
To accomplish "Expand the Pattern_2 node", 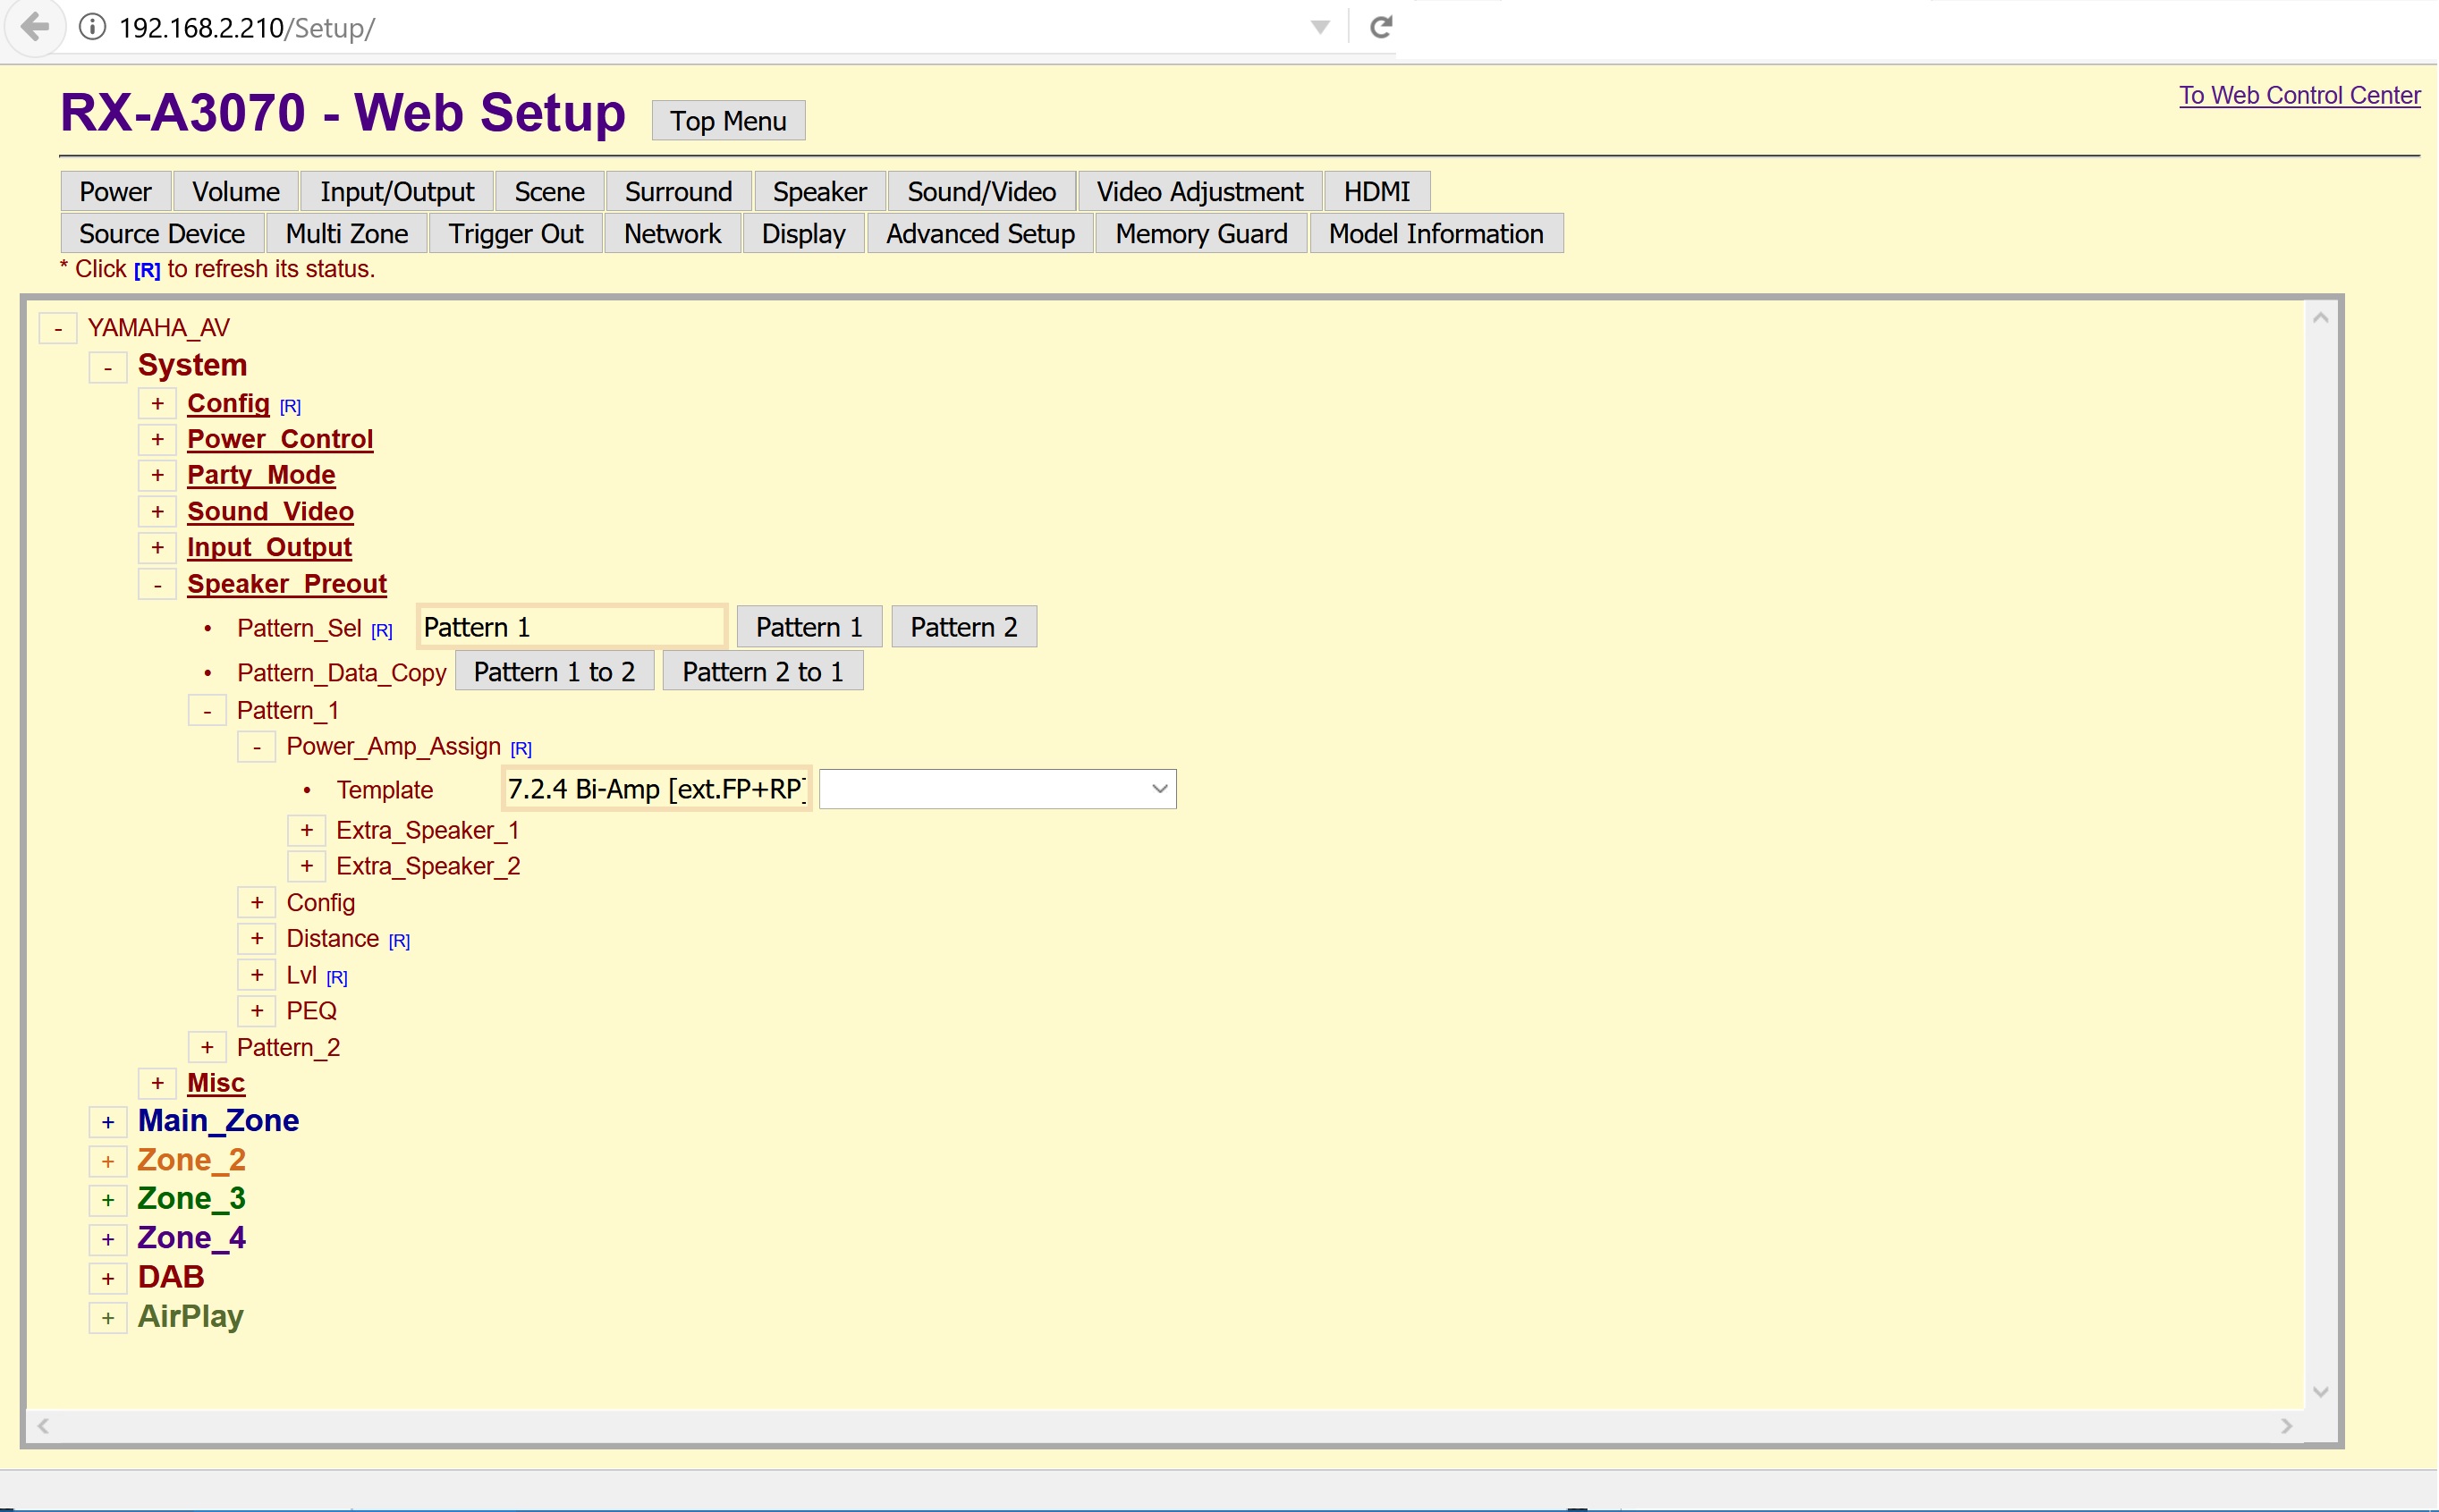I will coord(207,1048).
